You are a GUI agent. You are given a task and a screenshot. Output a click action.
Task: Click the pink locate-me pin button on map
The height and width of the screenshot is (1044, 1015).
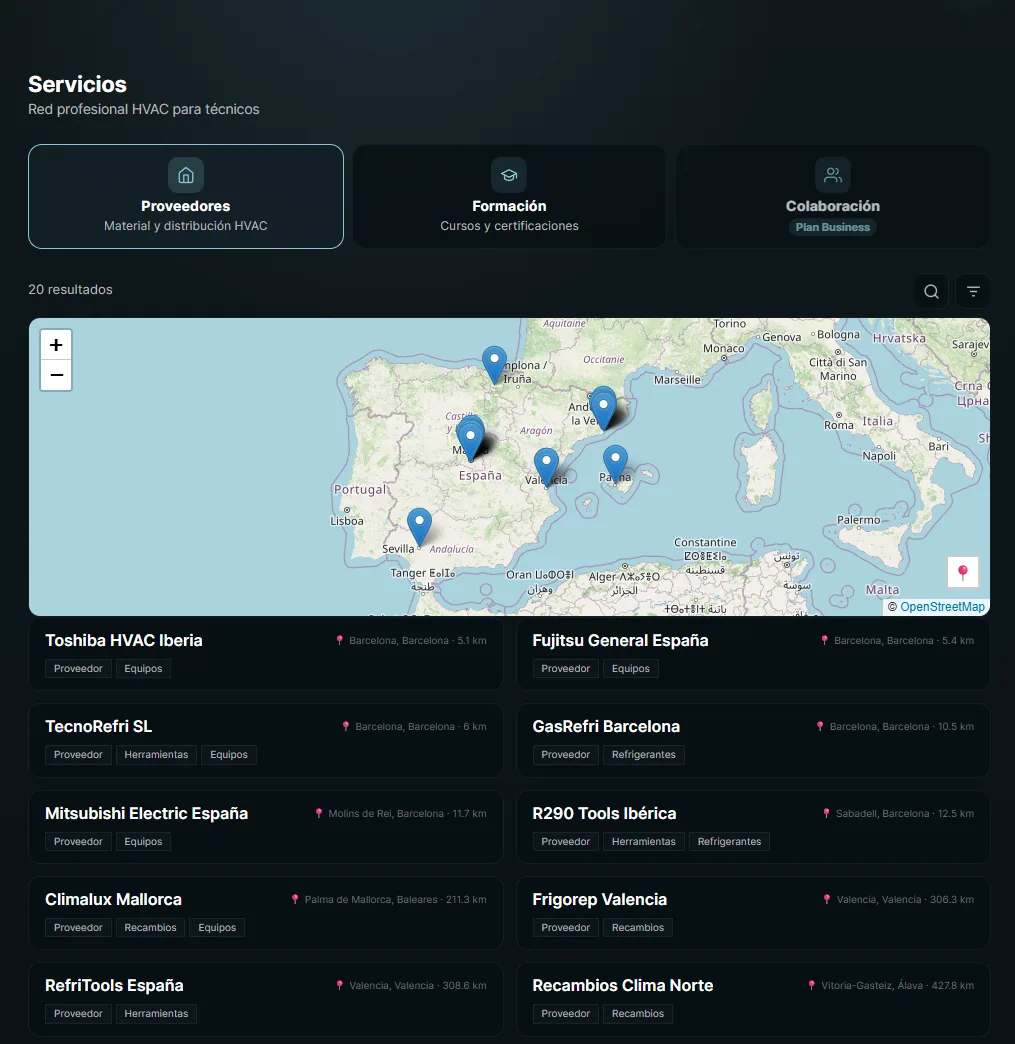click(962, 572)
